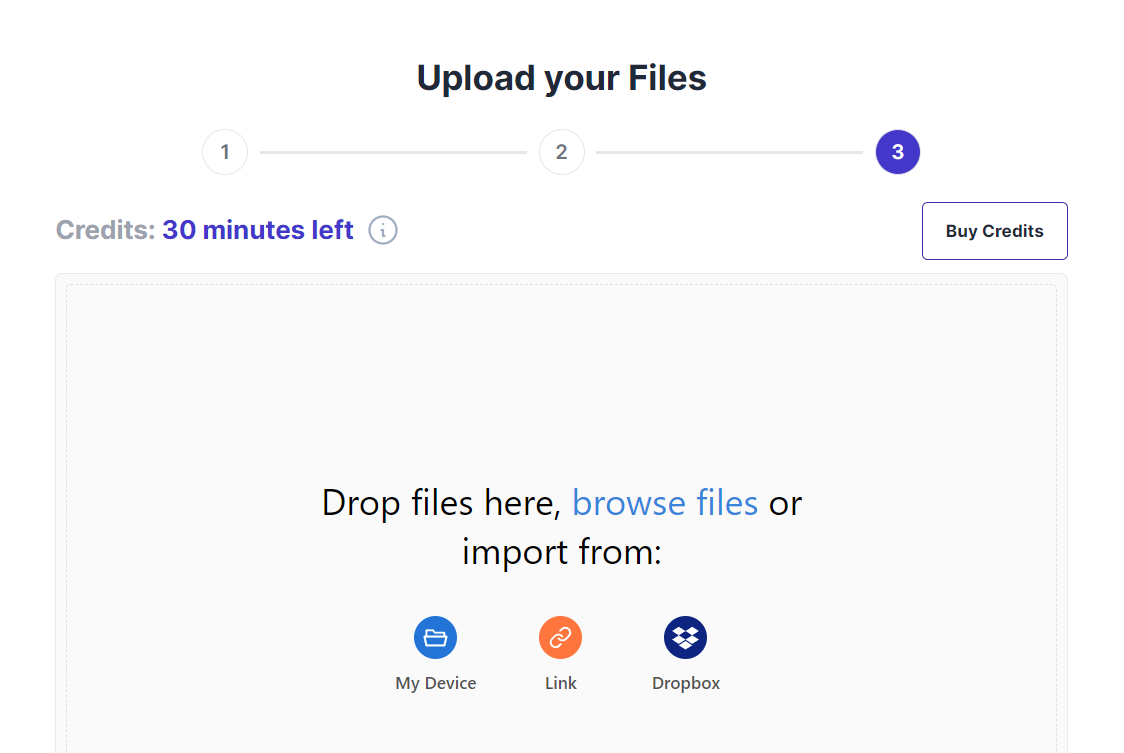The image size is (1124, 753).
Task: Click the blue My Device folder icon
Action: (435, 637)
